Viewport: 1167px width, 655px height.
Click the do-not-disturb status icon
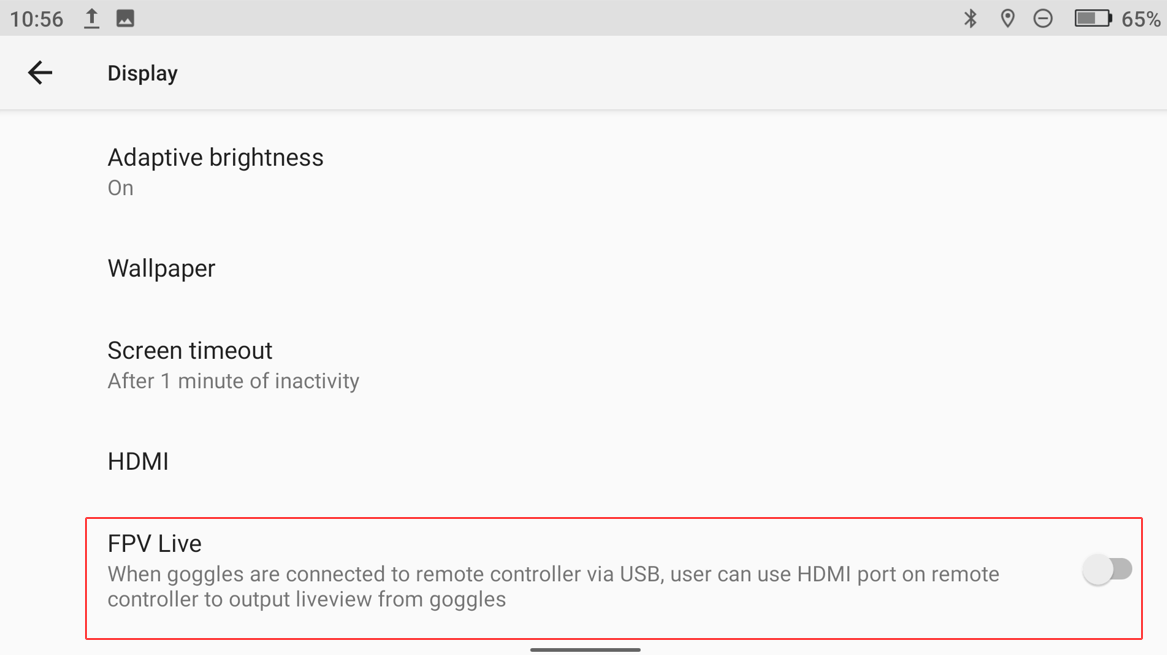(x=1043, y=18)
